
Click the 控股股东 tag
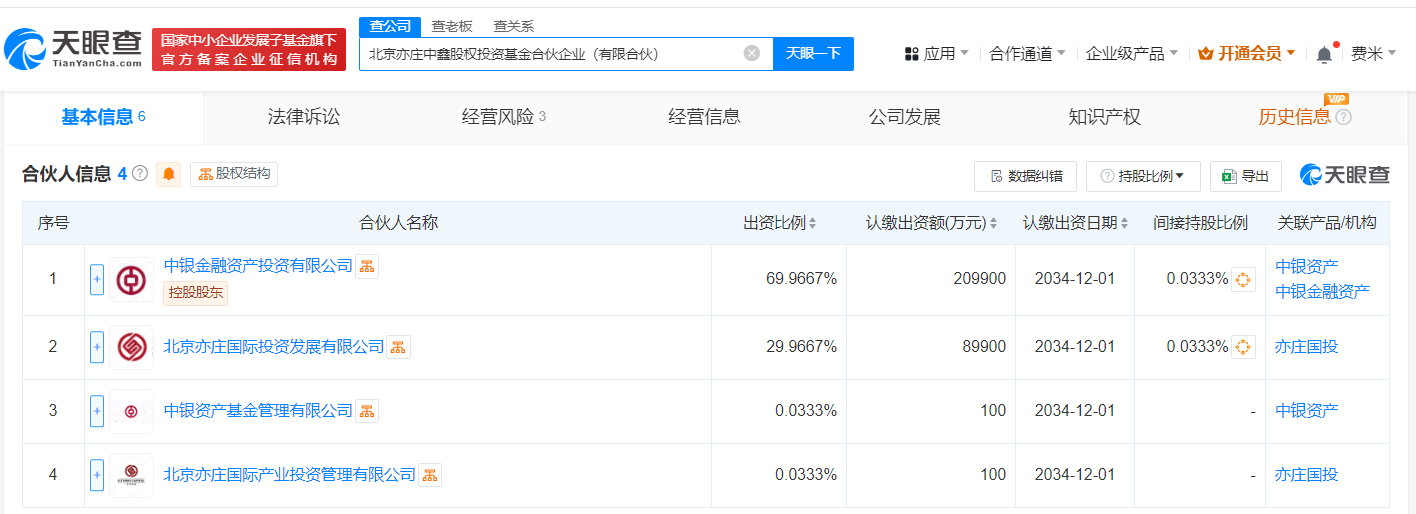click(x=196, y=293)
